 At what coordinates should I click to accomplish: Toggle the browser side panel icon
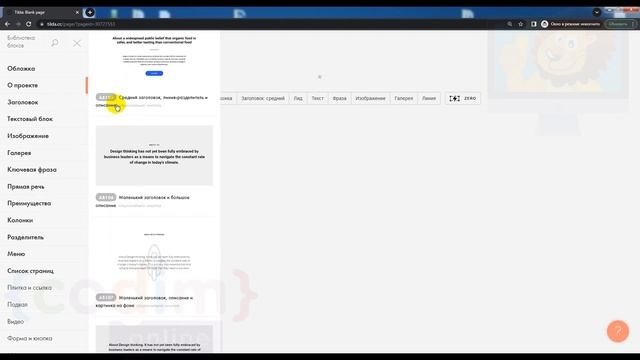point(533,24)
